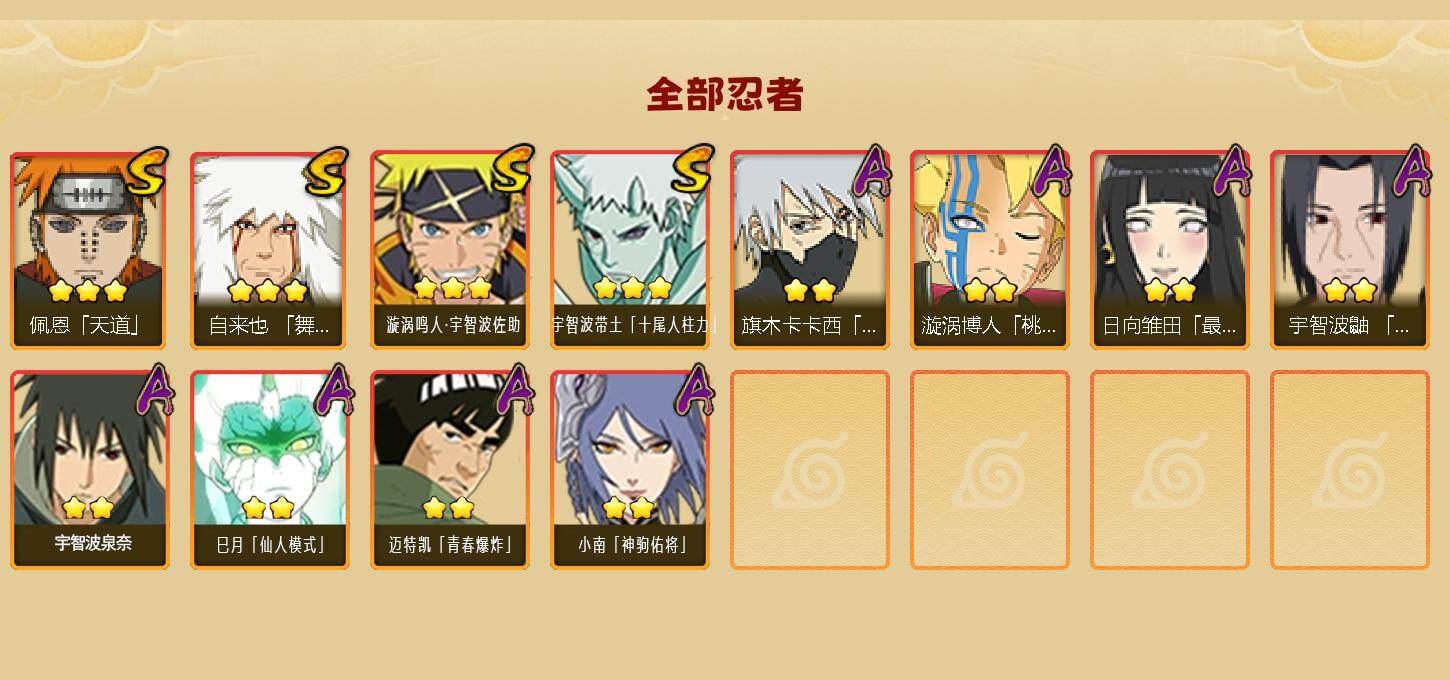Click the S rank badge on 佩恩
Viewport: 1450px width, 680px height.
pos(147,171)
